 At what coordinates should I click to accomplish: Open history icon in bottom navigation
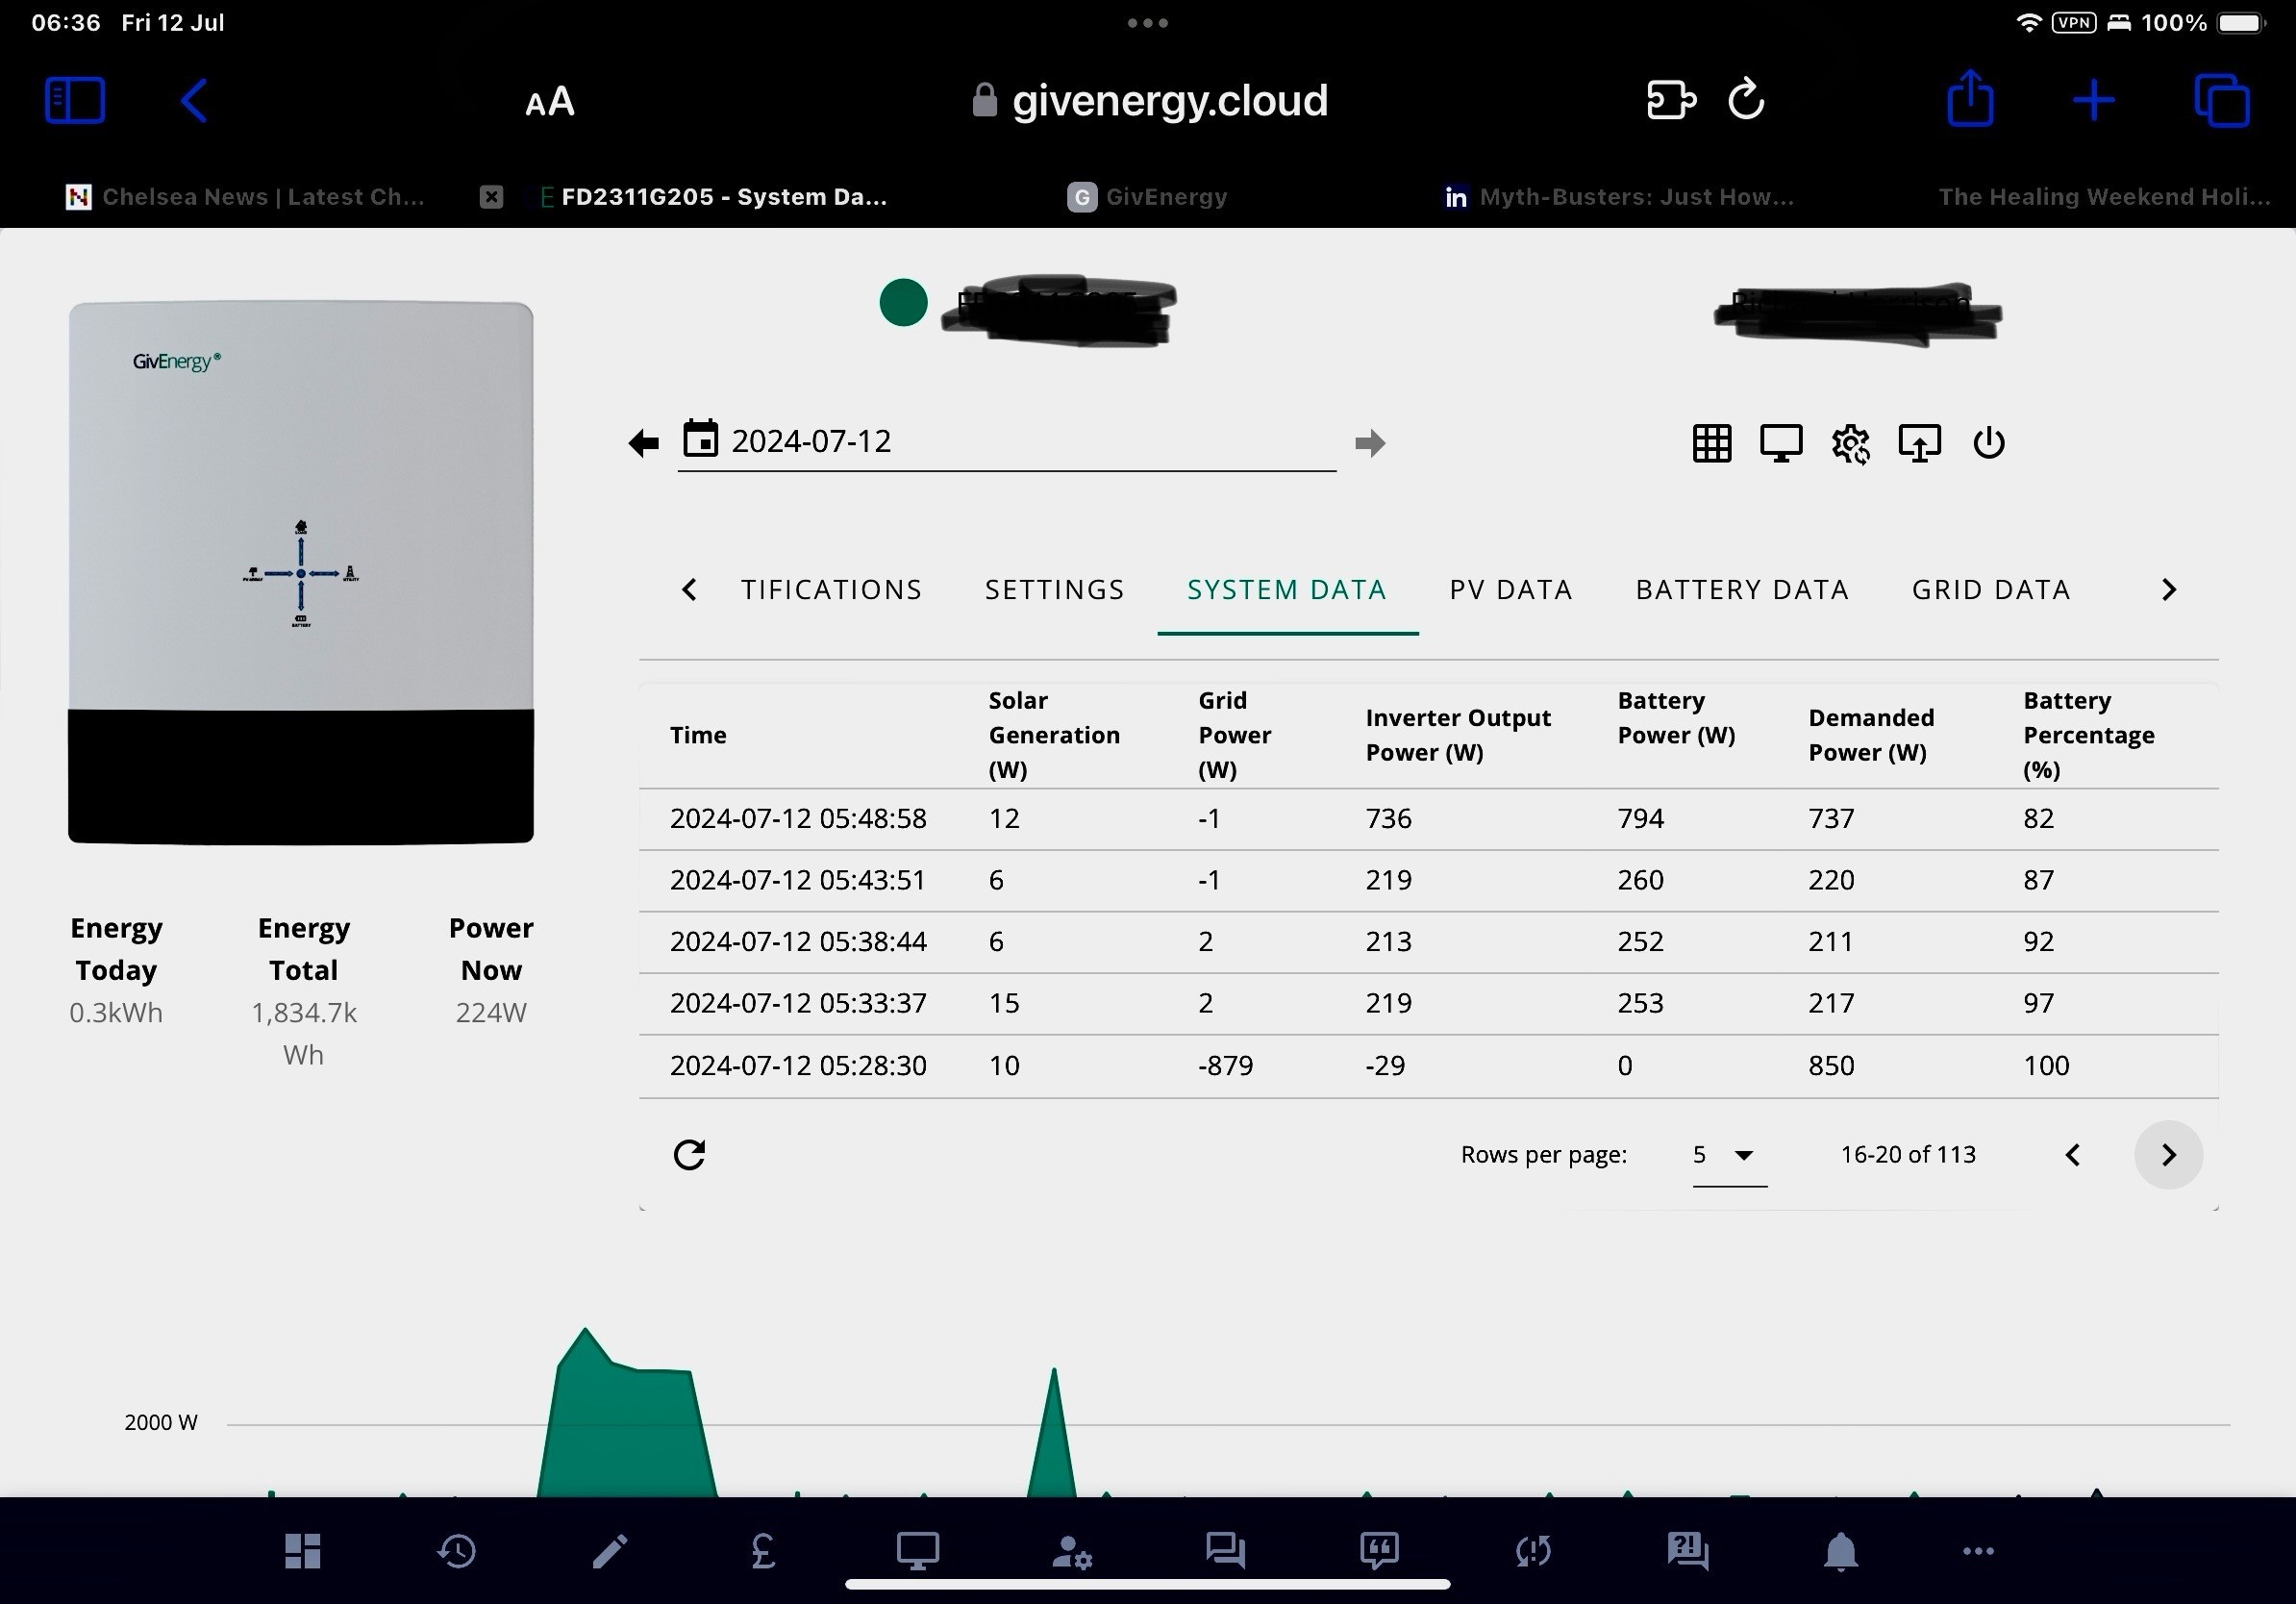(x=456, y=1551)
